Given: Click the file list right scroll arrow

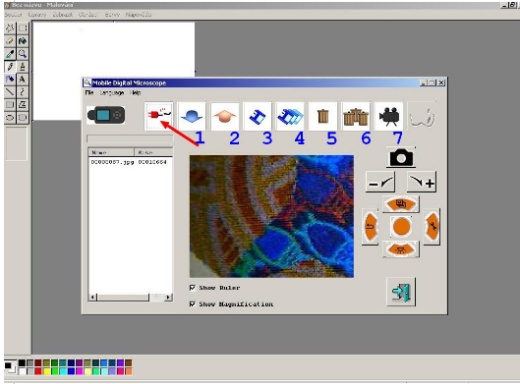Looking at the screenshot, I should [x=169, y=297].
